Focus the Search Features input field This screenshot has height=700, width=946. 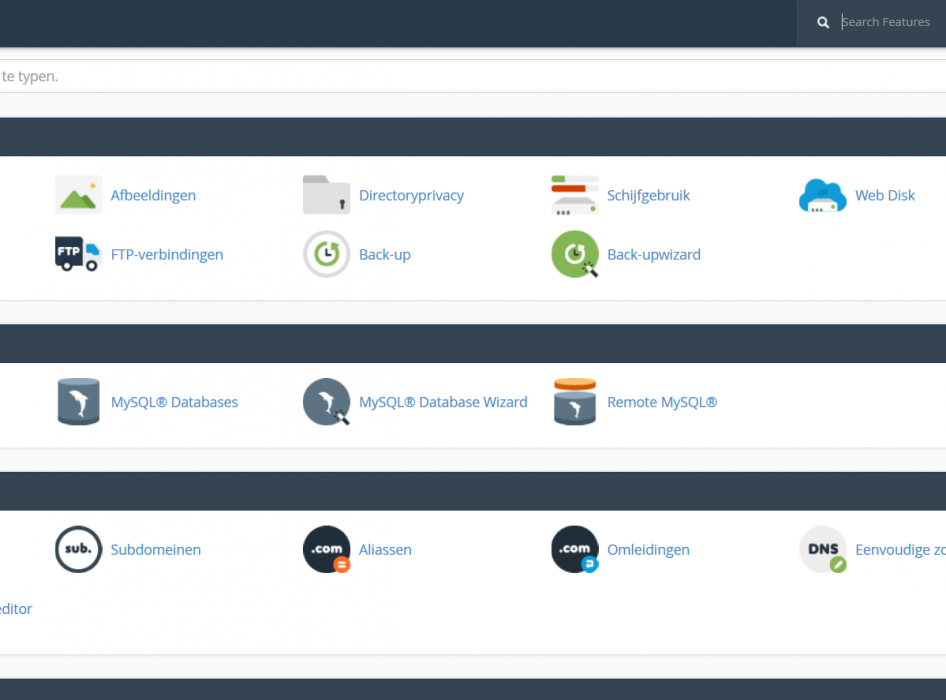tap(886, 22)
